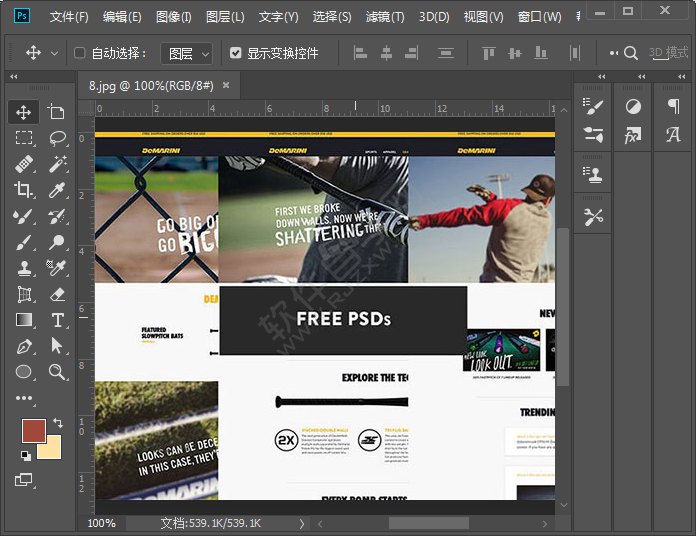
Task: Select the Pen tool
Action: 24,346
